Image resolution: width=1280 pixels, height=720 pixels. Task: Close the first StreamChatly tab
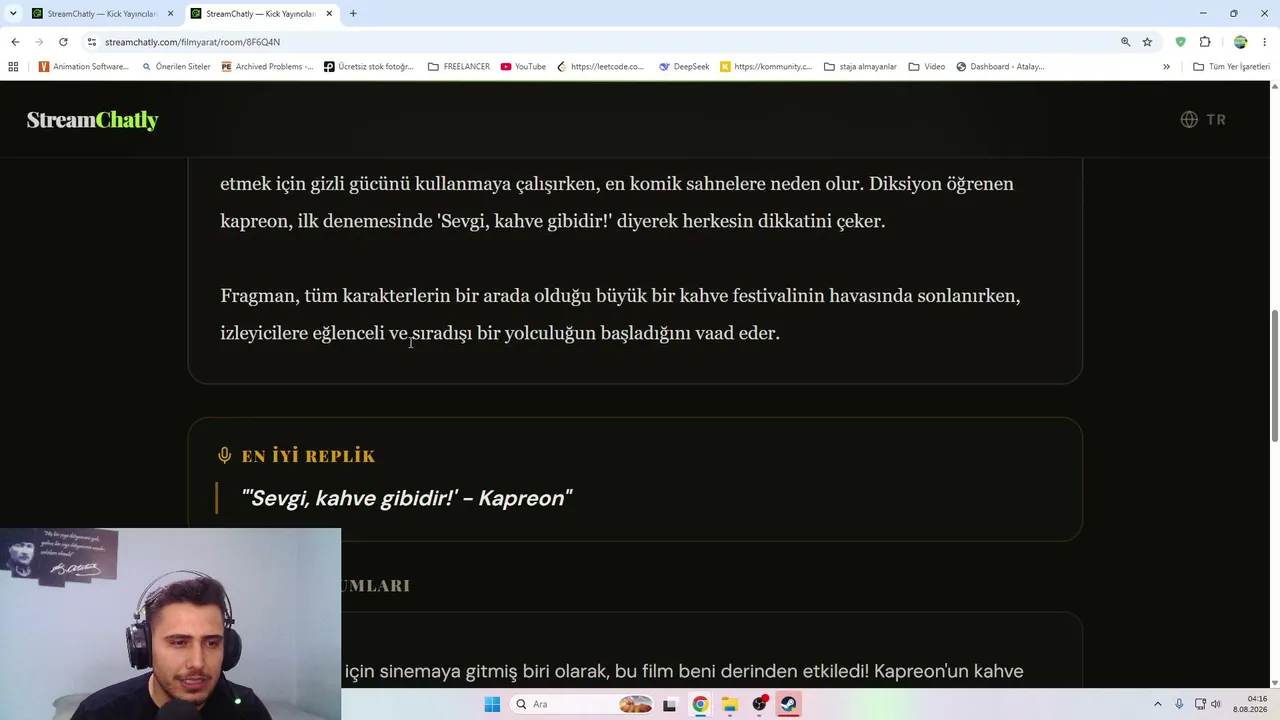[170, 14]
